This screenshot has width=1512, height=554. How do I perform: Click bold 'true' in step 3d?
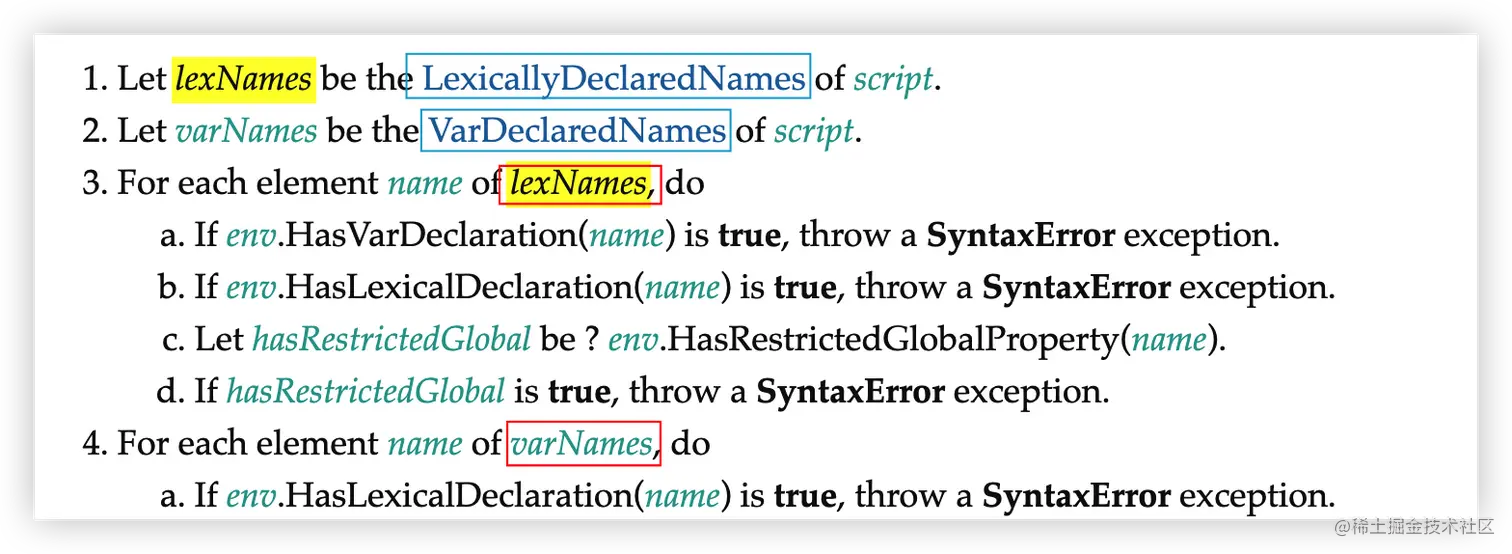coord(580,392)
